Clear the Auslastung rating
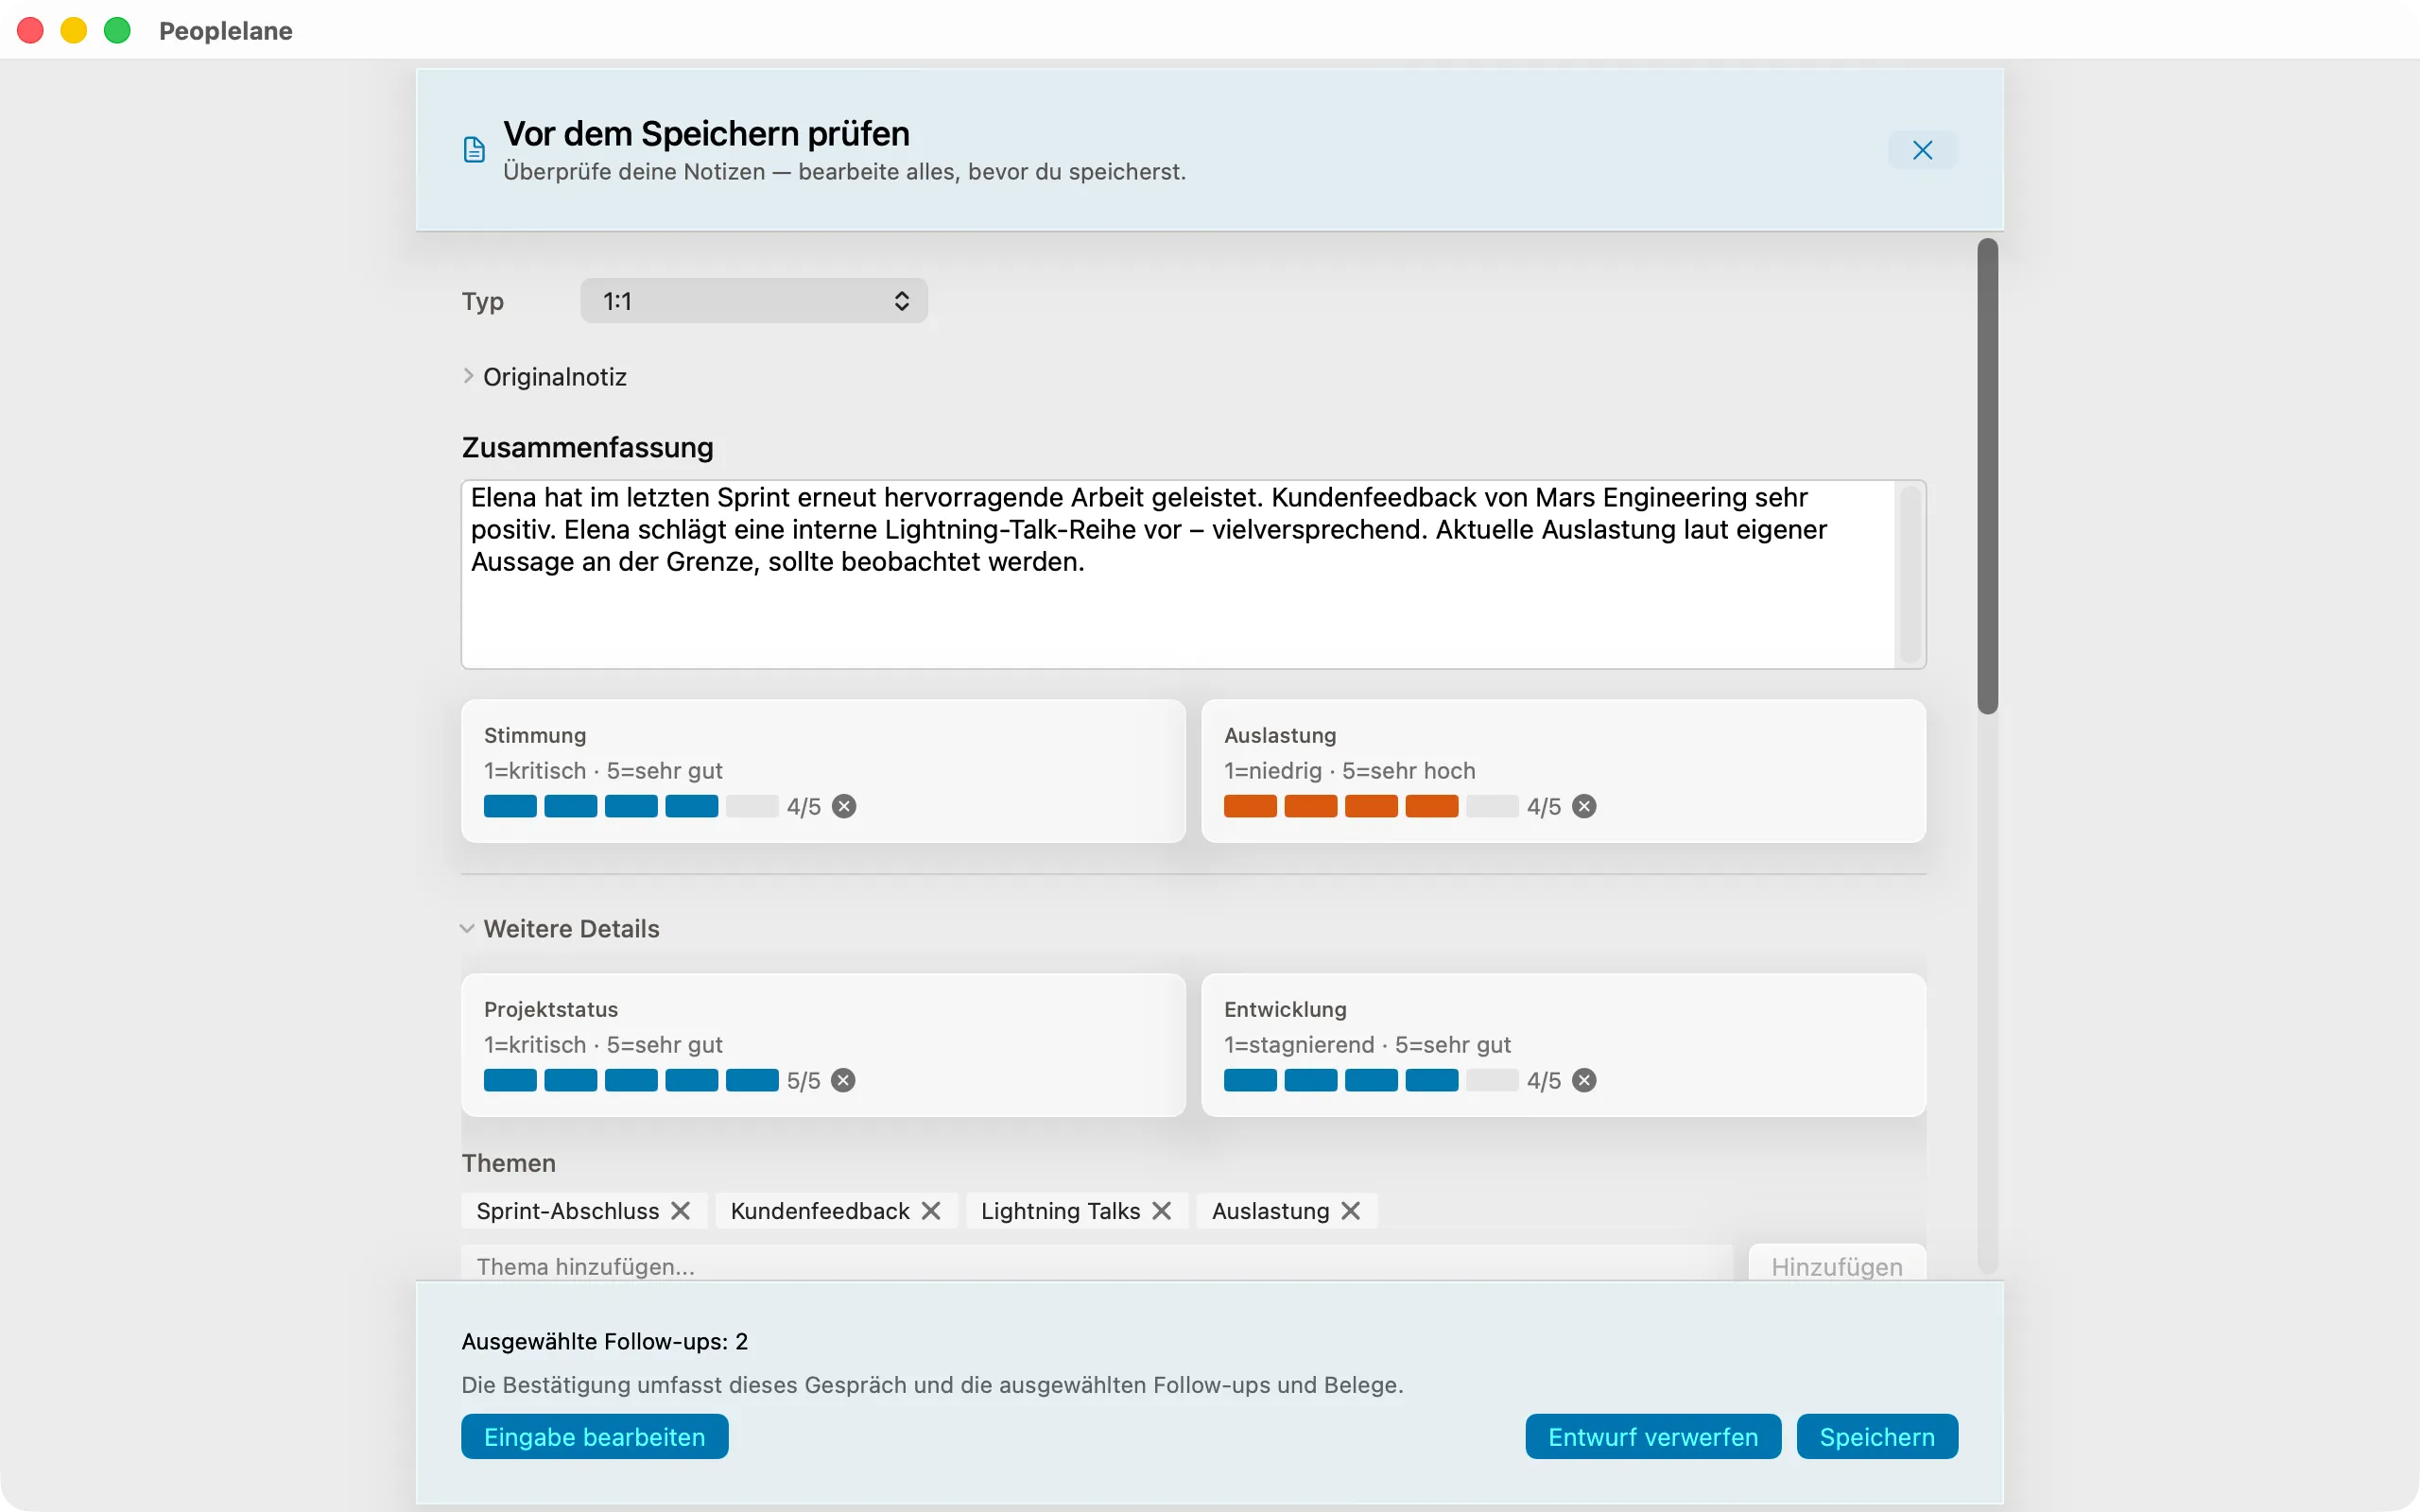The width and height of the screenshot is (2420, 1512). point(1584,806)
